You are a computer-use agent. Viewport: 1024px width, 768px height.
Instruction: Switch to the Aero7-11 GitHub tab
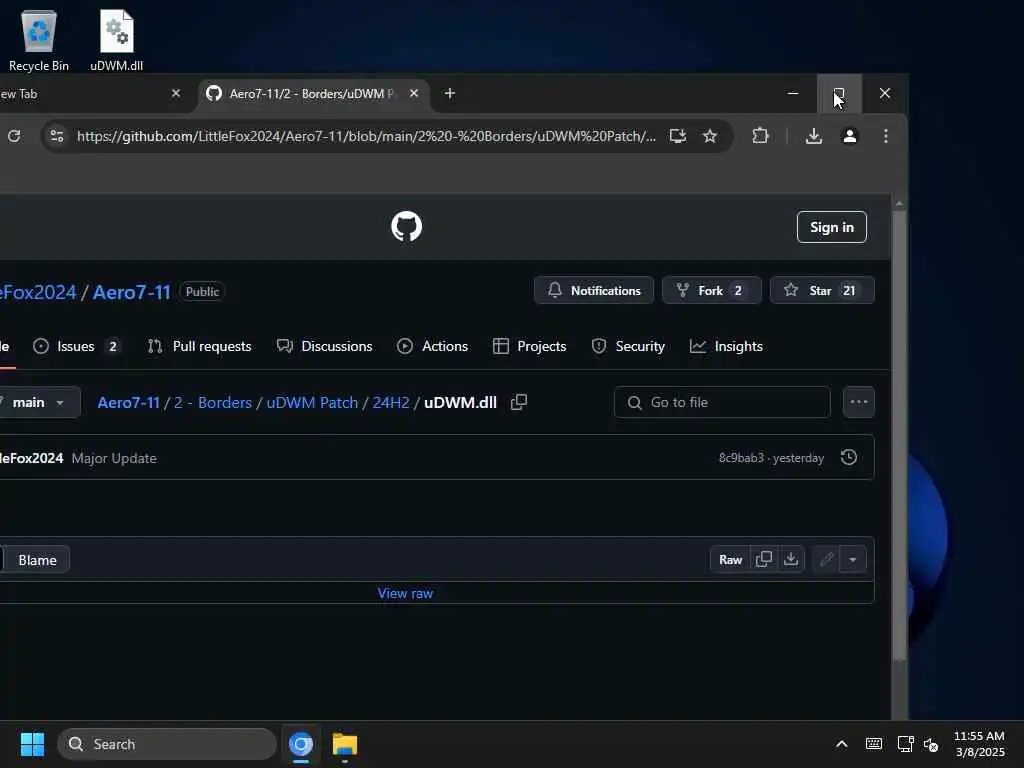[313, 93]
